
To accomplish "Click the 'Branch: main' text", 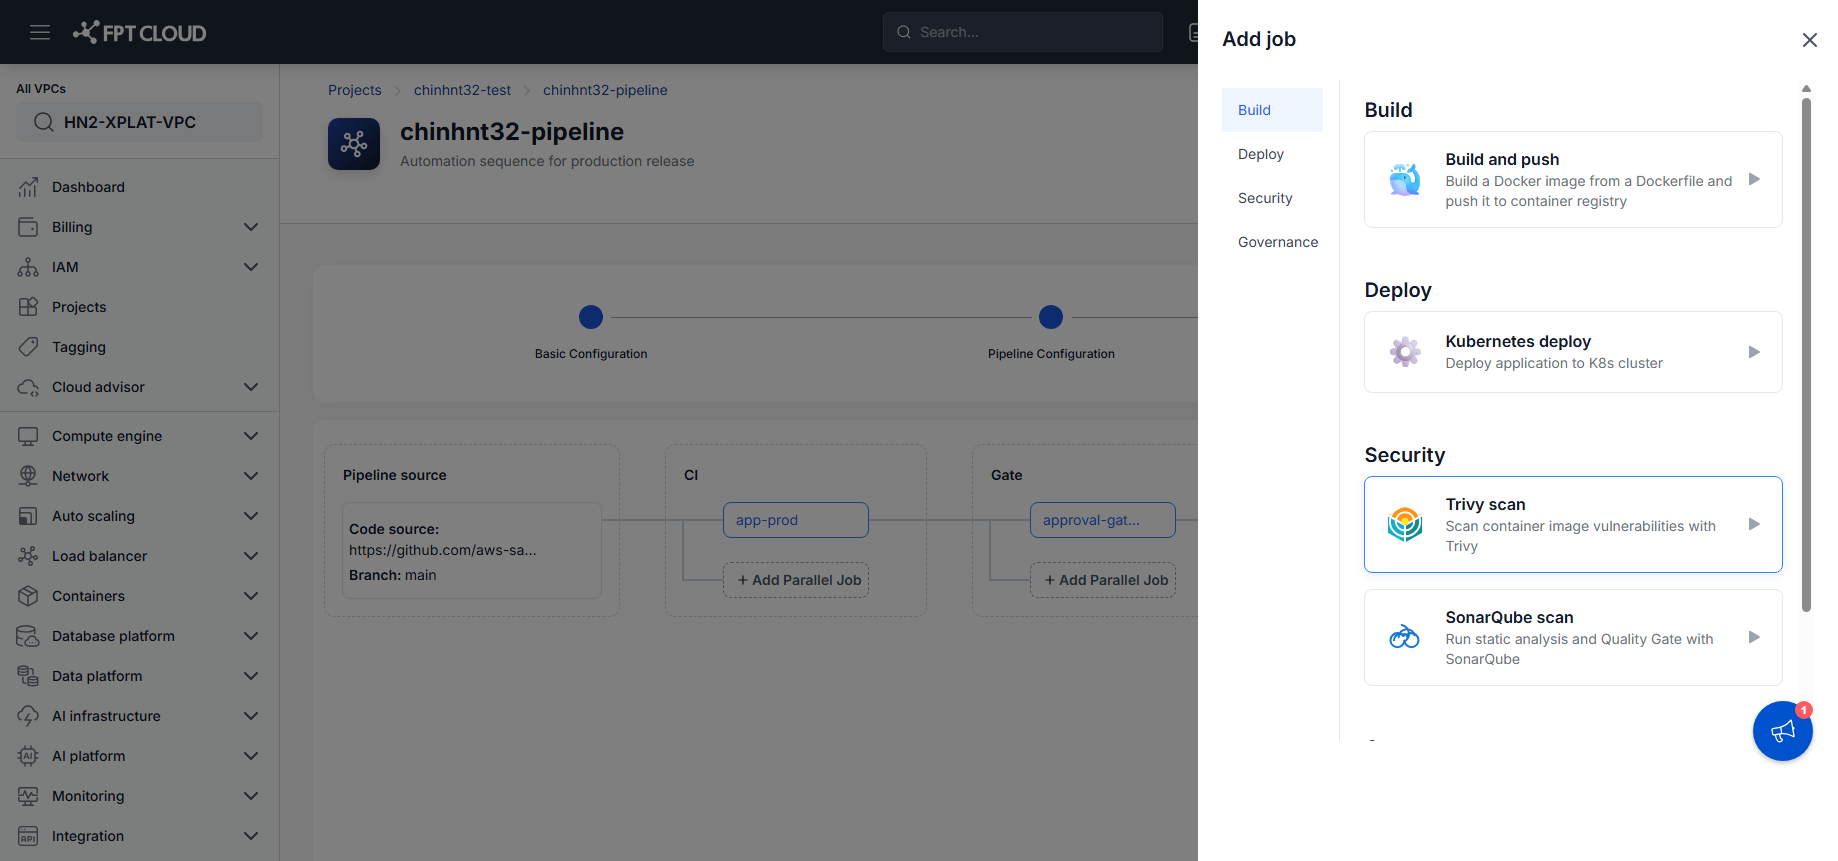I will pos(393,575).
